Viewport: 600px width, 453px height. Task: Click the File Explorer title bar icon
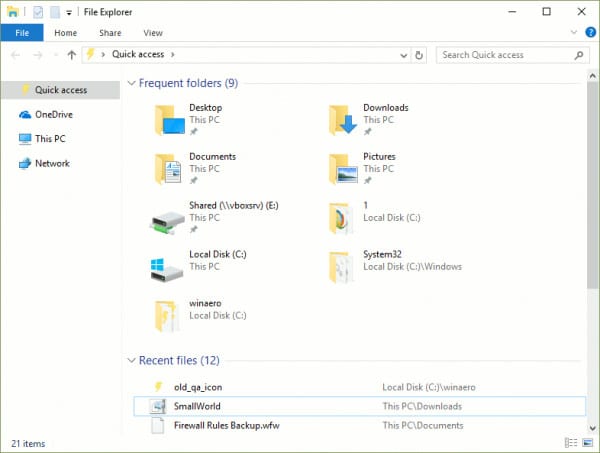12,12
